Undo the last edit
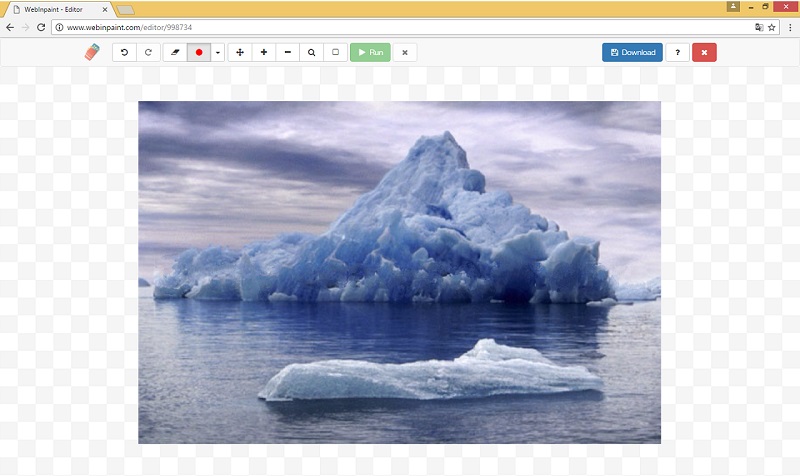The image size is (800, 476). tap(124, 52)
